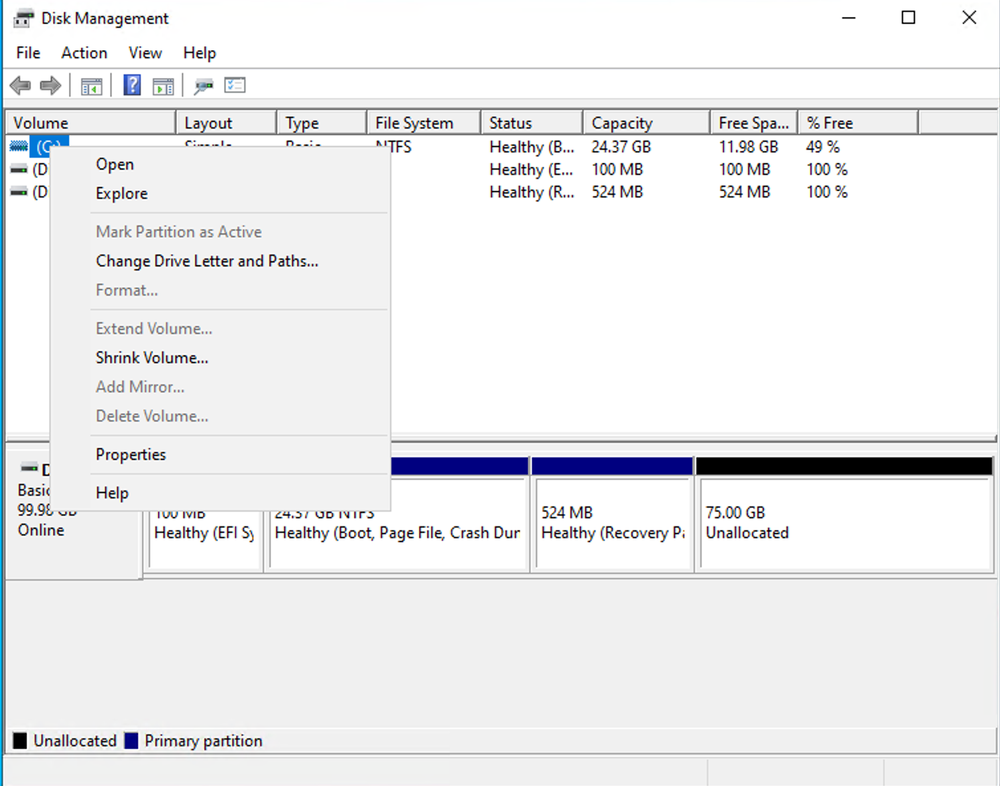Toggle the Show/Hide Console Tree icon
1000x786 pixels.
point(92,85)
